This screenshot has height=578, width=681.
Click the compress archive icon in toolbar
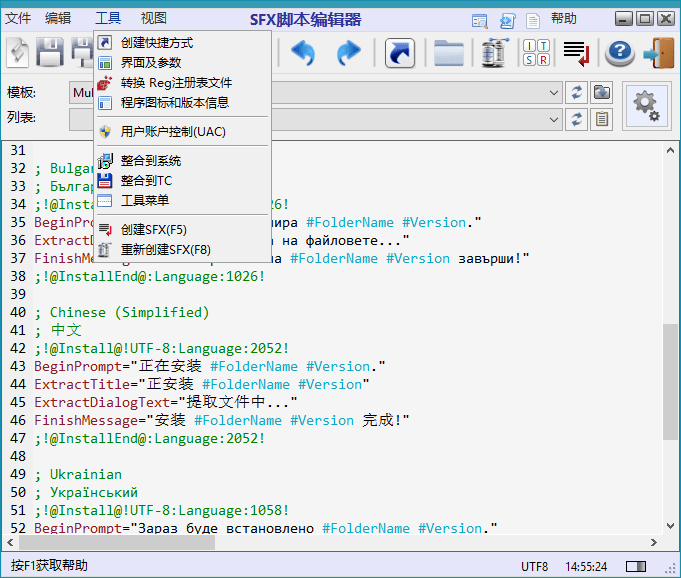(x=492, y=53)
